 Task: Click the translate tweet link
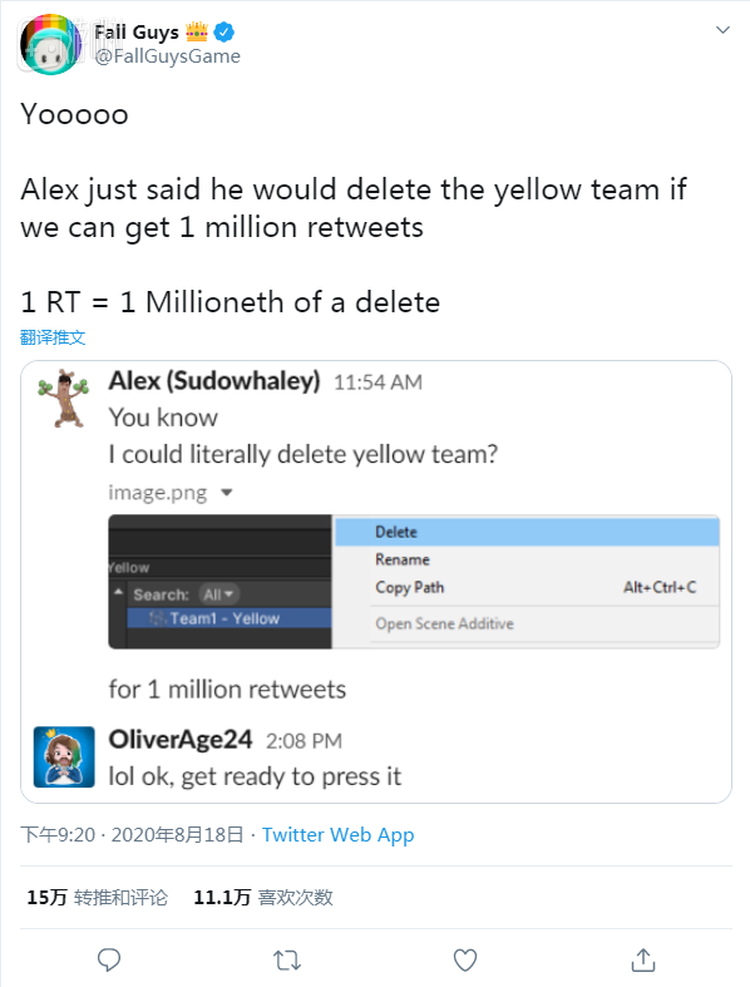tap(53, 337)
